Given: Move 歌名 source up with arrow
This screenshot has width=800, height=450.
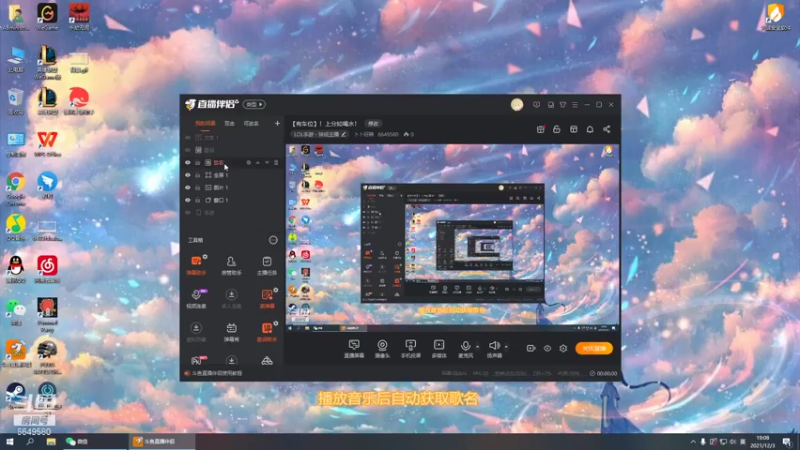Looking at the screenshot, I should (258, 163).
